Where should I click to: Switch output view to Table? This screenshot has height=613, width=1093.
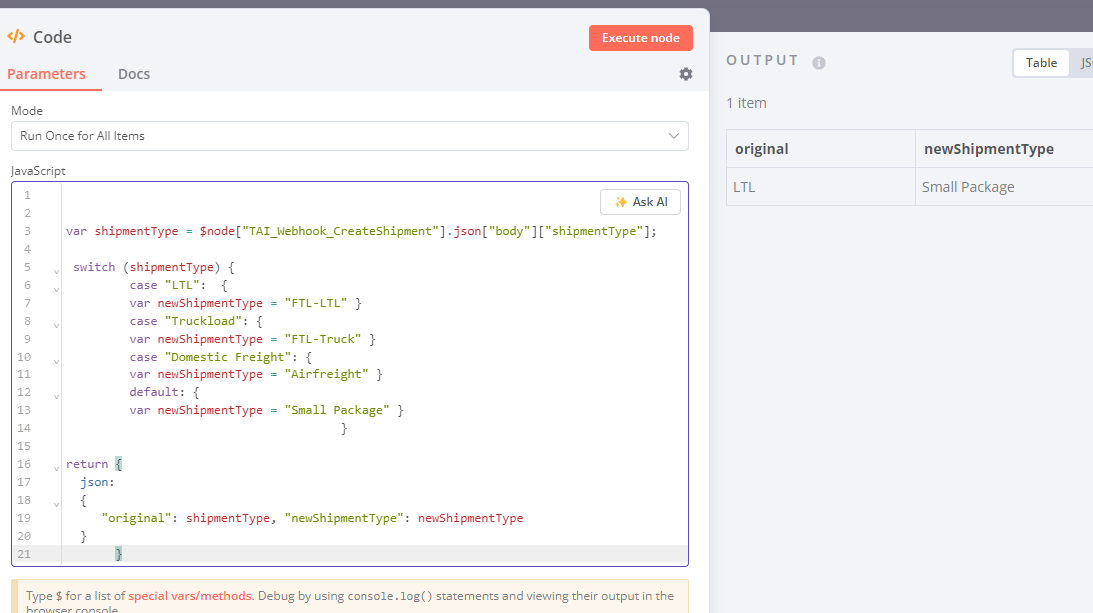click(x=1041, y=63)
